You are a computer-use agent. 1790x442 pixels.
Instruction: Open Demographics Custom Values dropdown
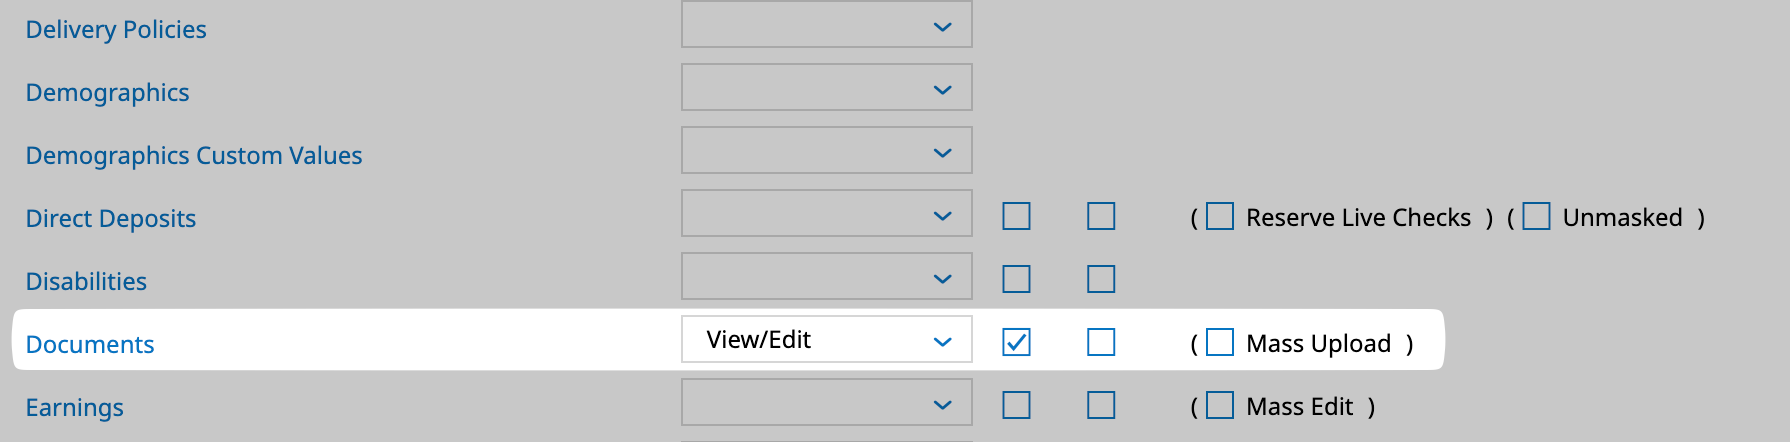click(826, 151)
